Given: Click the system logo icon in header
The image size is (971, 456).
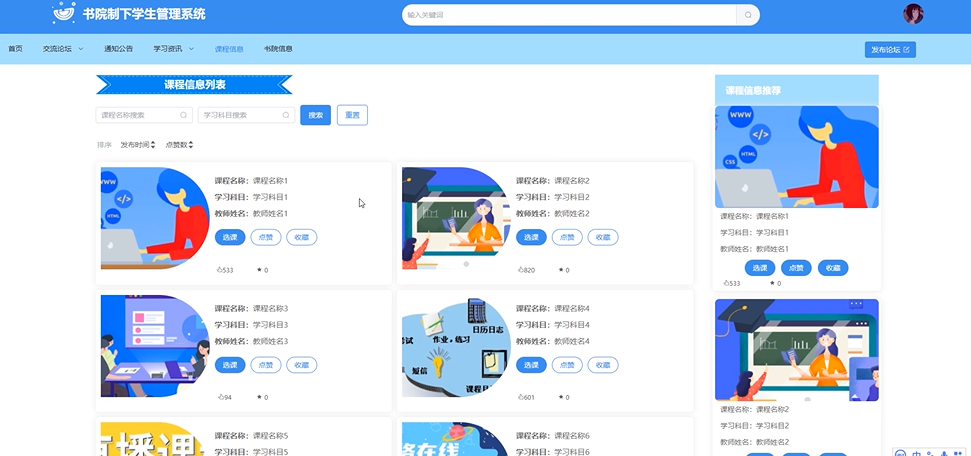Looking at the screenshot, I should 64,13.
